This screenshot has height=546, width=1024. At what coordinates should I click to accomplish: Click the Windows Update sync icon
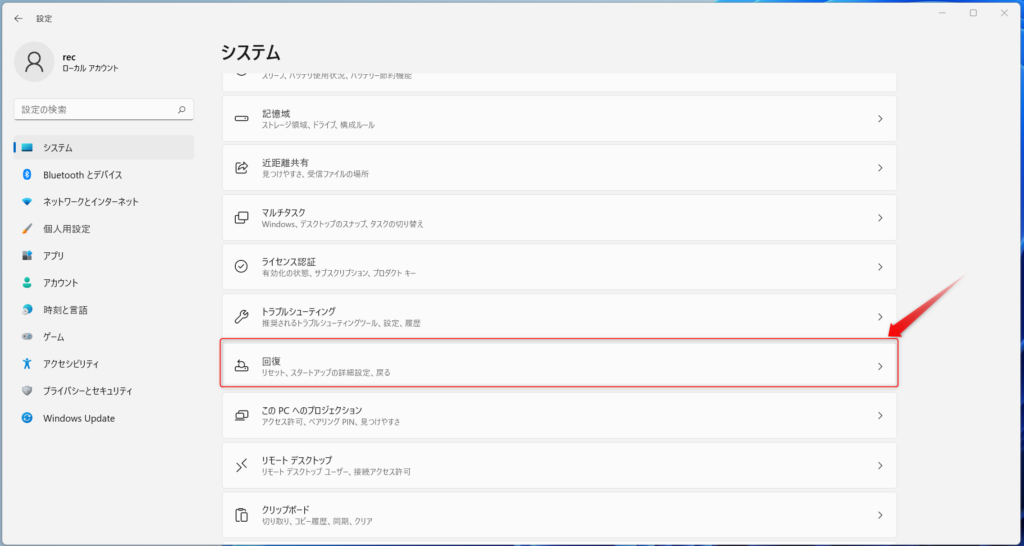point(27,418)
